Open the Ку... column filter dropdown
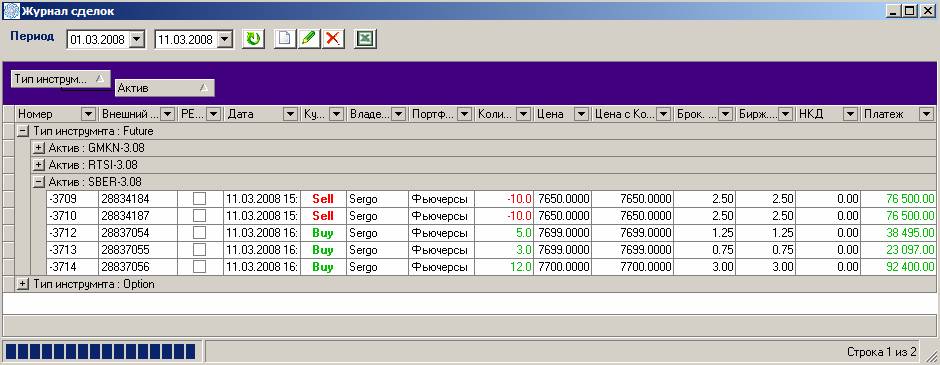Image resolution: width=940 pixels, height=365 pixels. pos(336,114)
